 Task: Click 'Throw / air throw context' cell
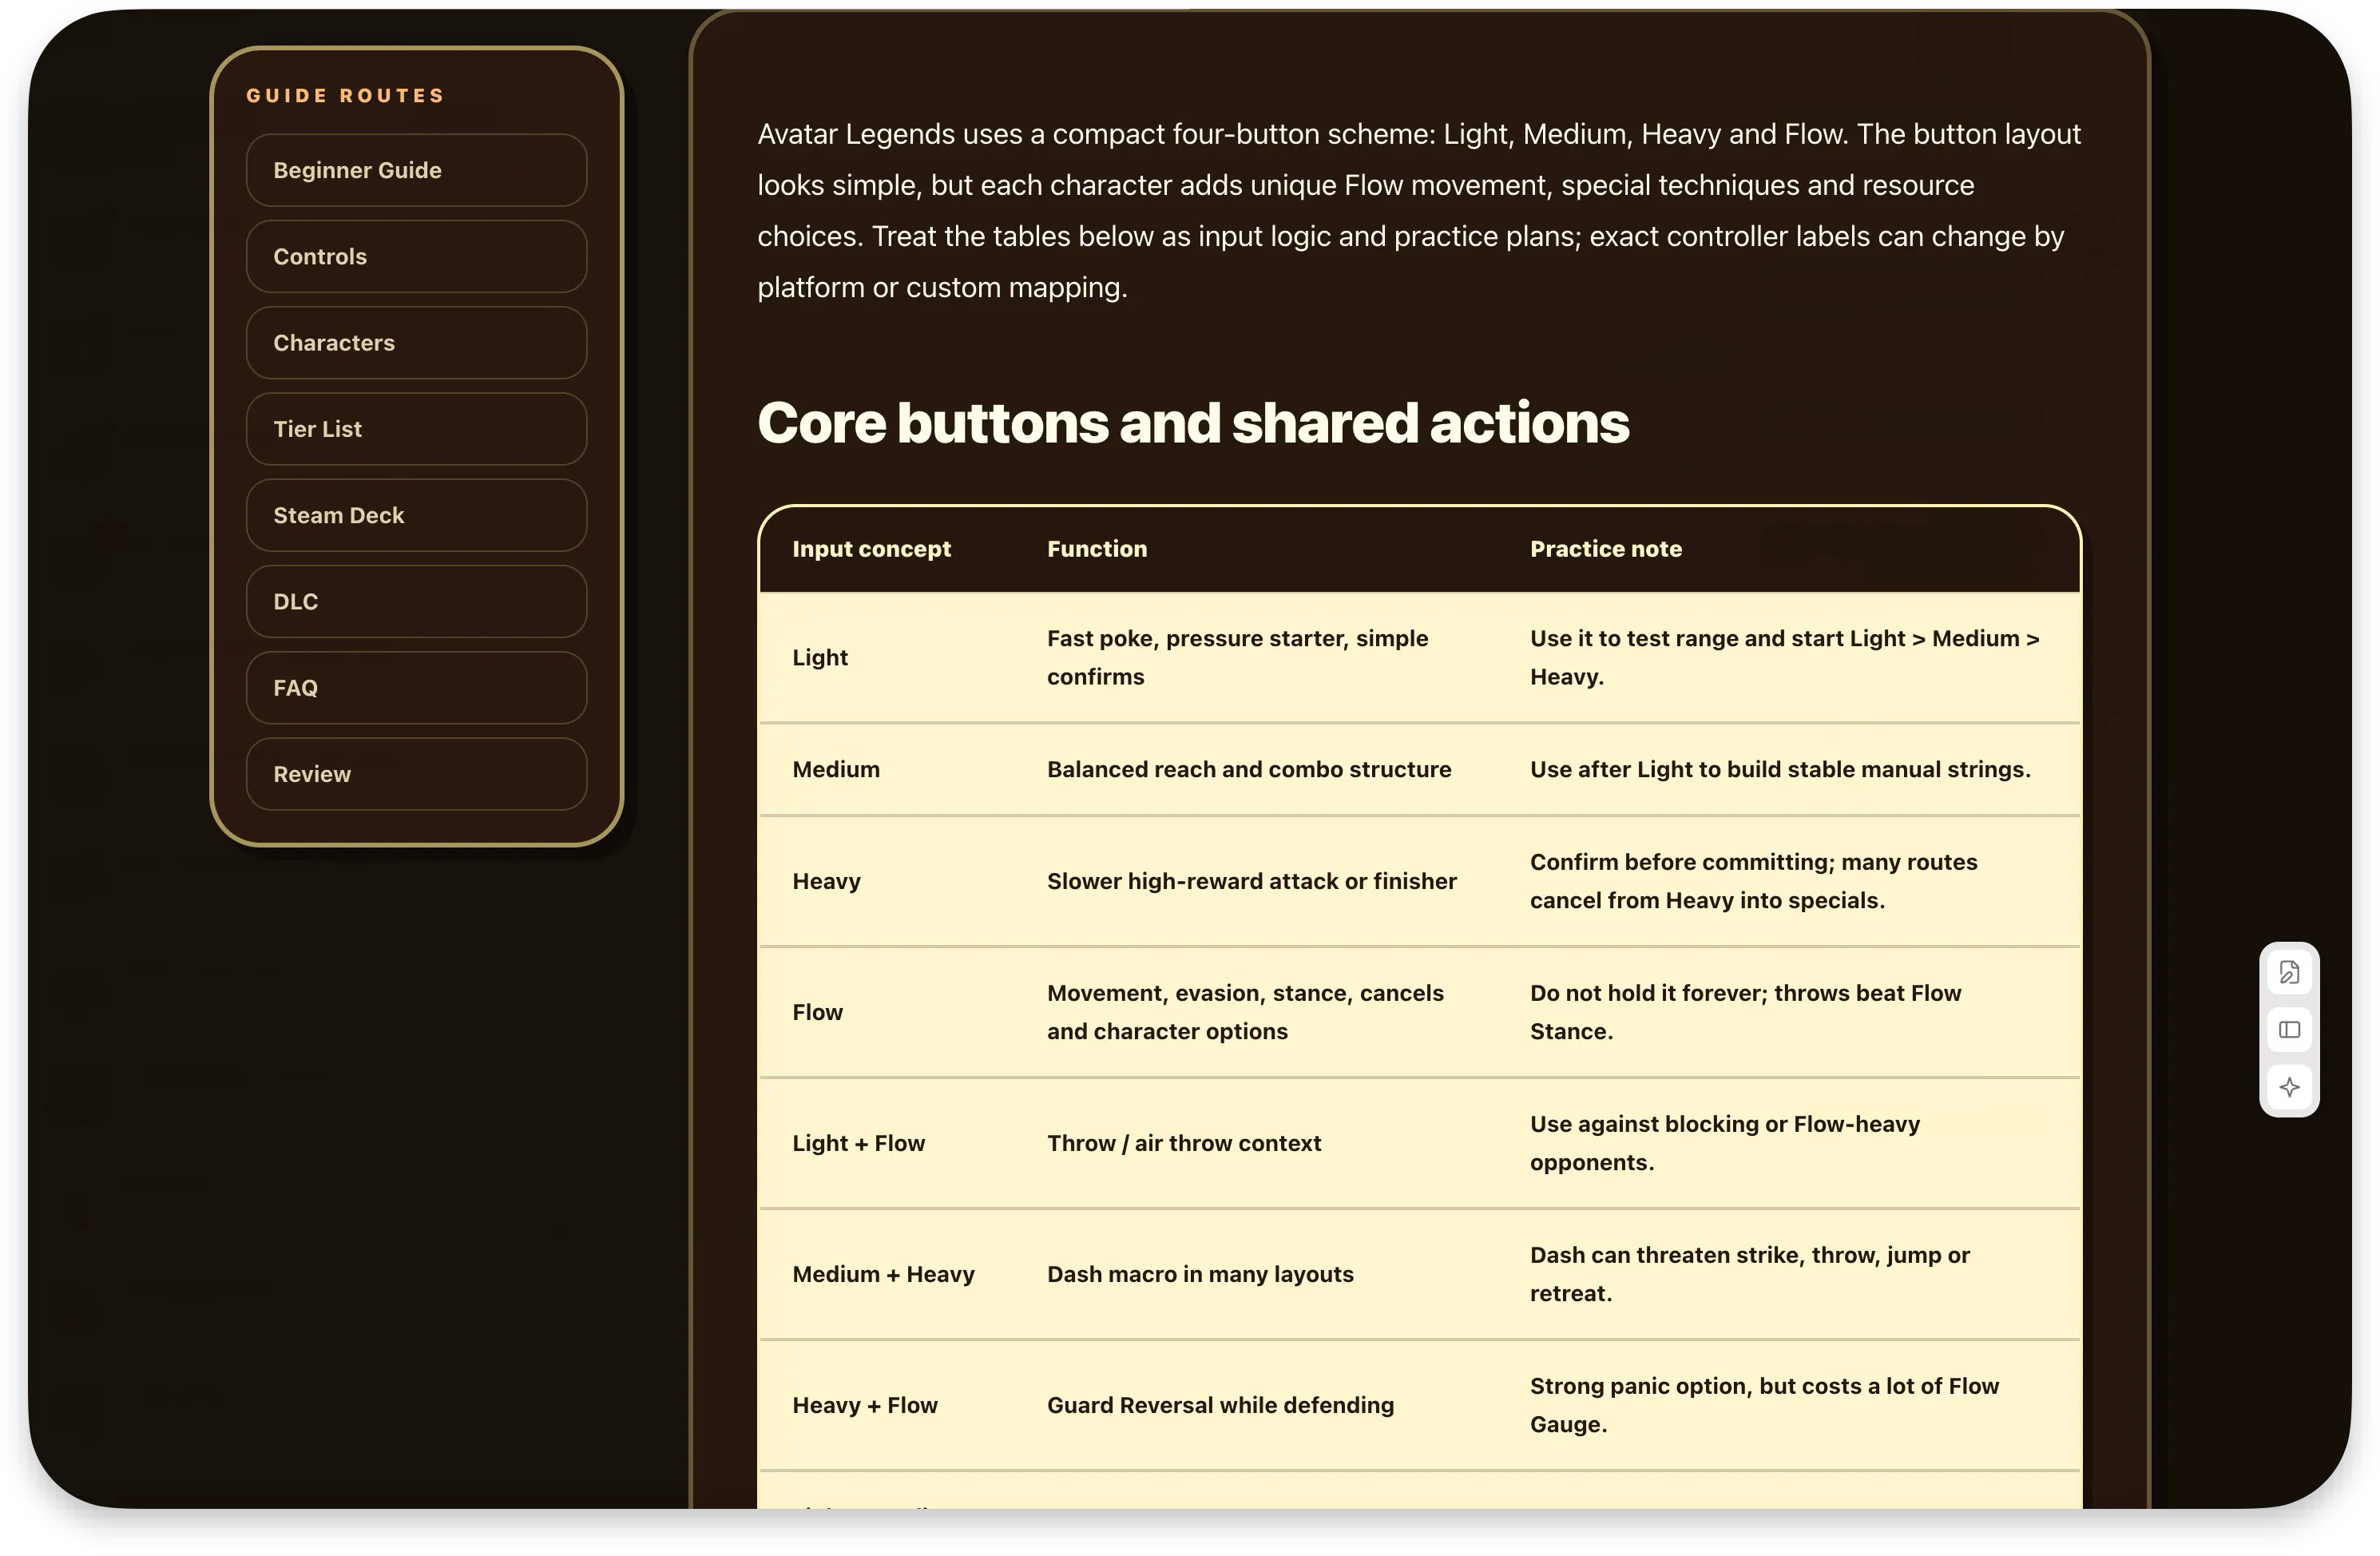click(1184, 1143)
